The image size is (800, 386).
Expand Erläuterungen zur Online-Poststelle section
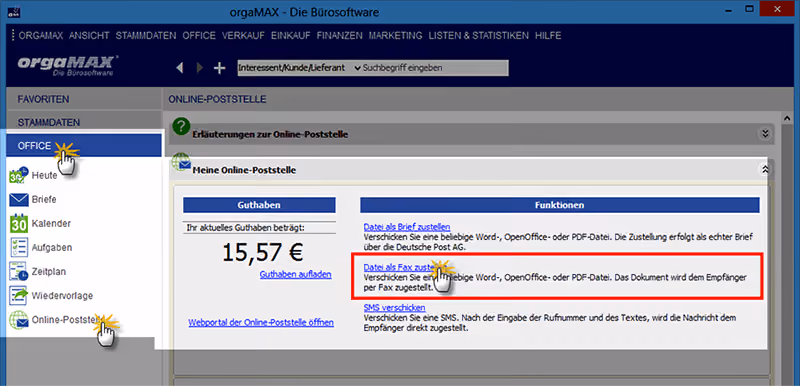coord(764,134)
